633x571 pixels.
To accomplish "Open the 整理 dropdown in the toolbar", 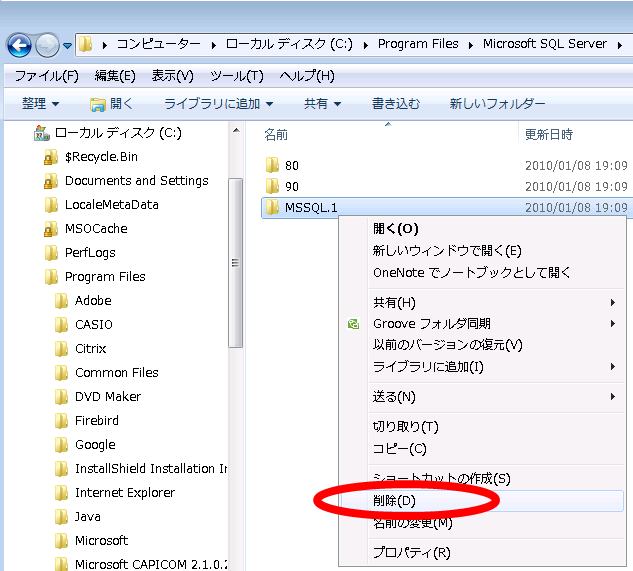I will coord(40,104).
